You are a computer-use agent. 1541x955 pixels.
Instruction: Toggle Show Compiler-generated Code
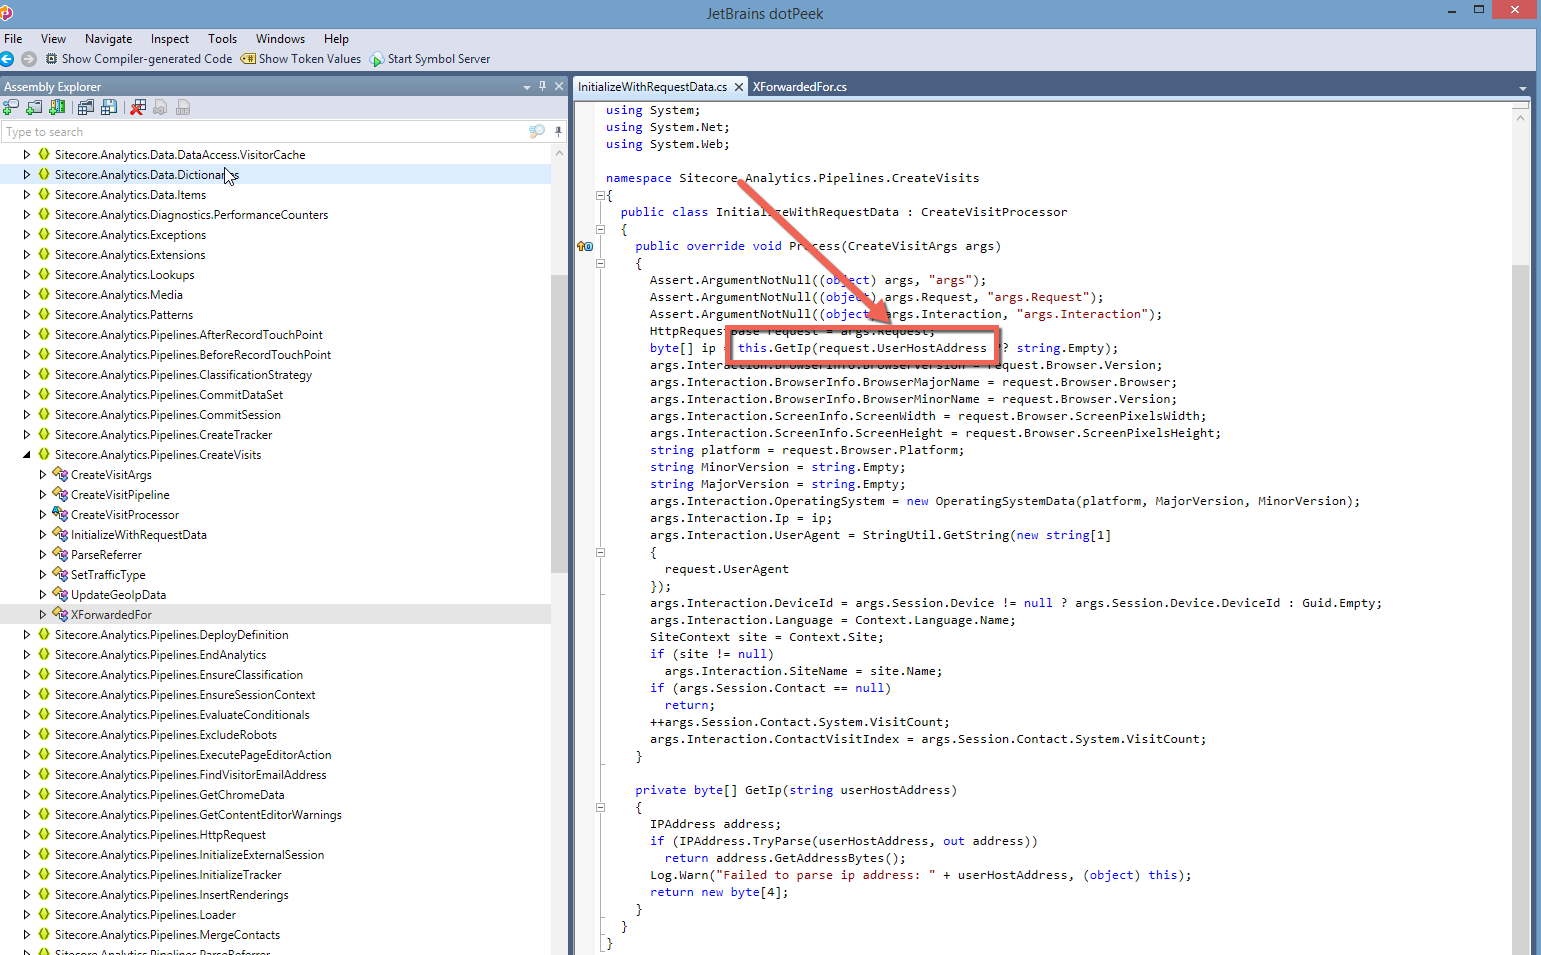click(139, 59)
